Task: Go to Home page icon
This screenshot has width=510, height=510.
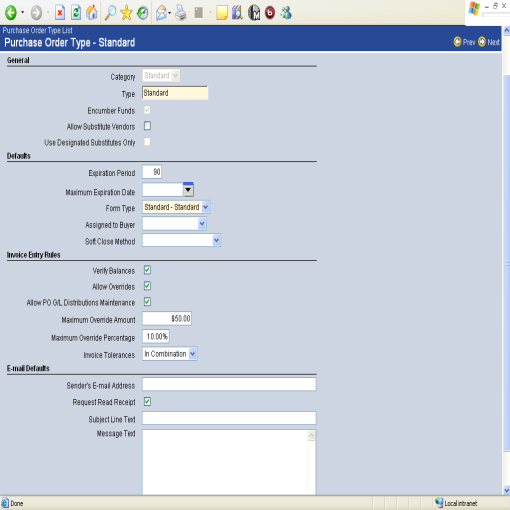Action: coord(92,13)
